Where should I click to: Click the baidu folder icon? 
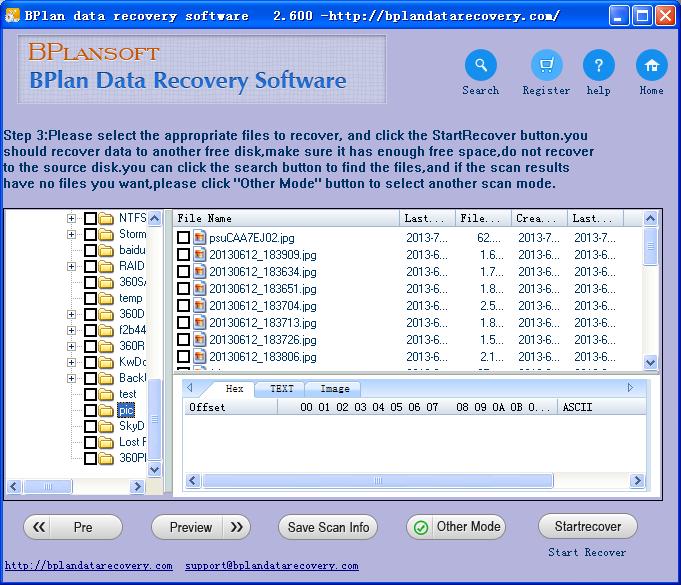point(106,251)
